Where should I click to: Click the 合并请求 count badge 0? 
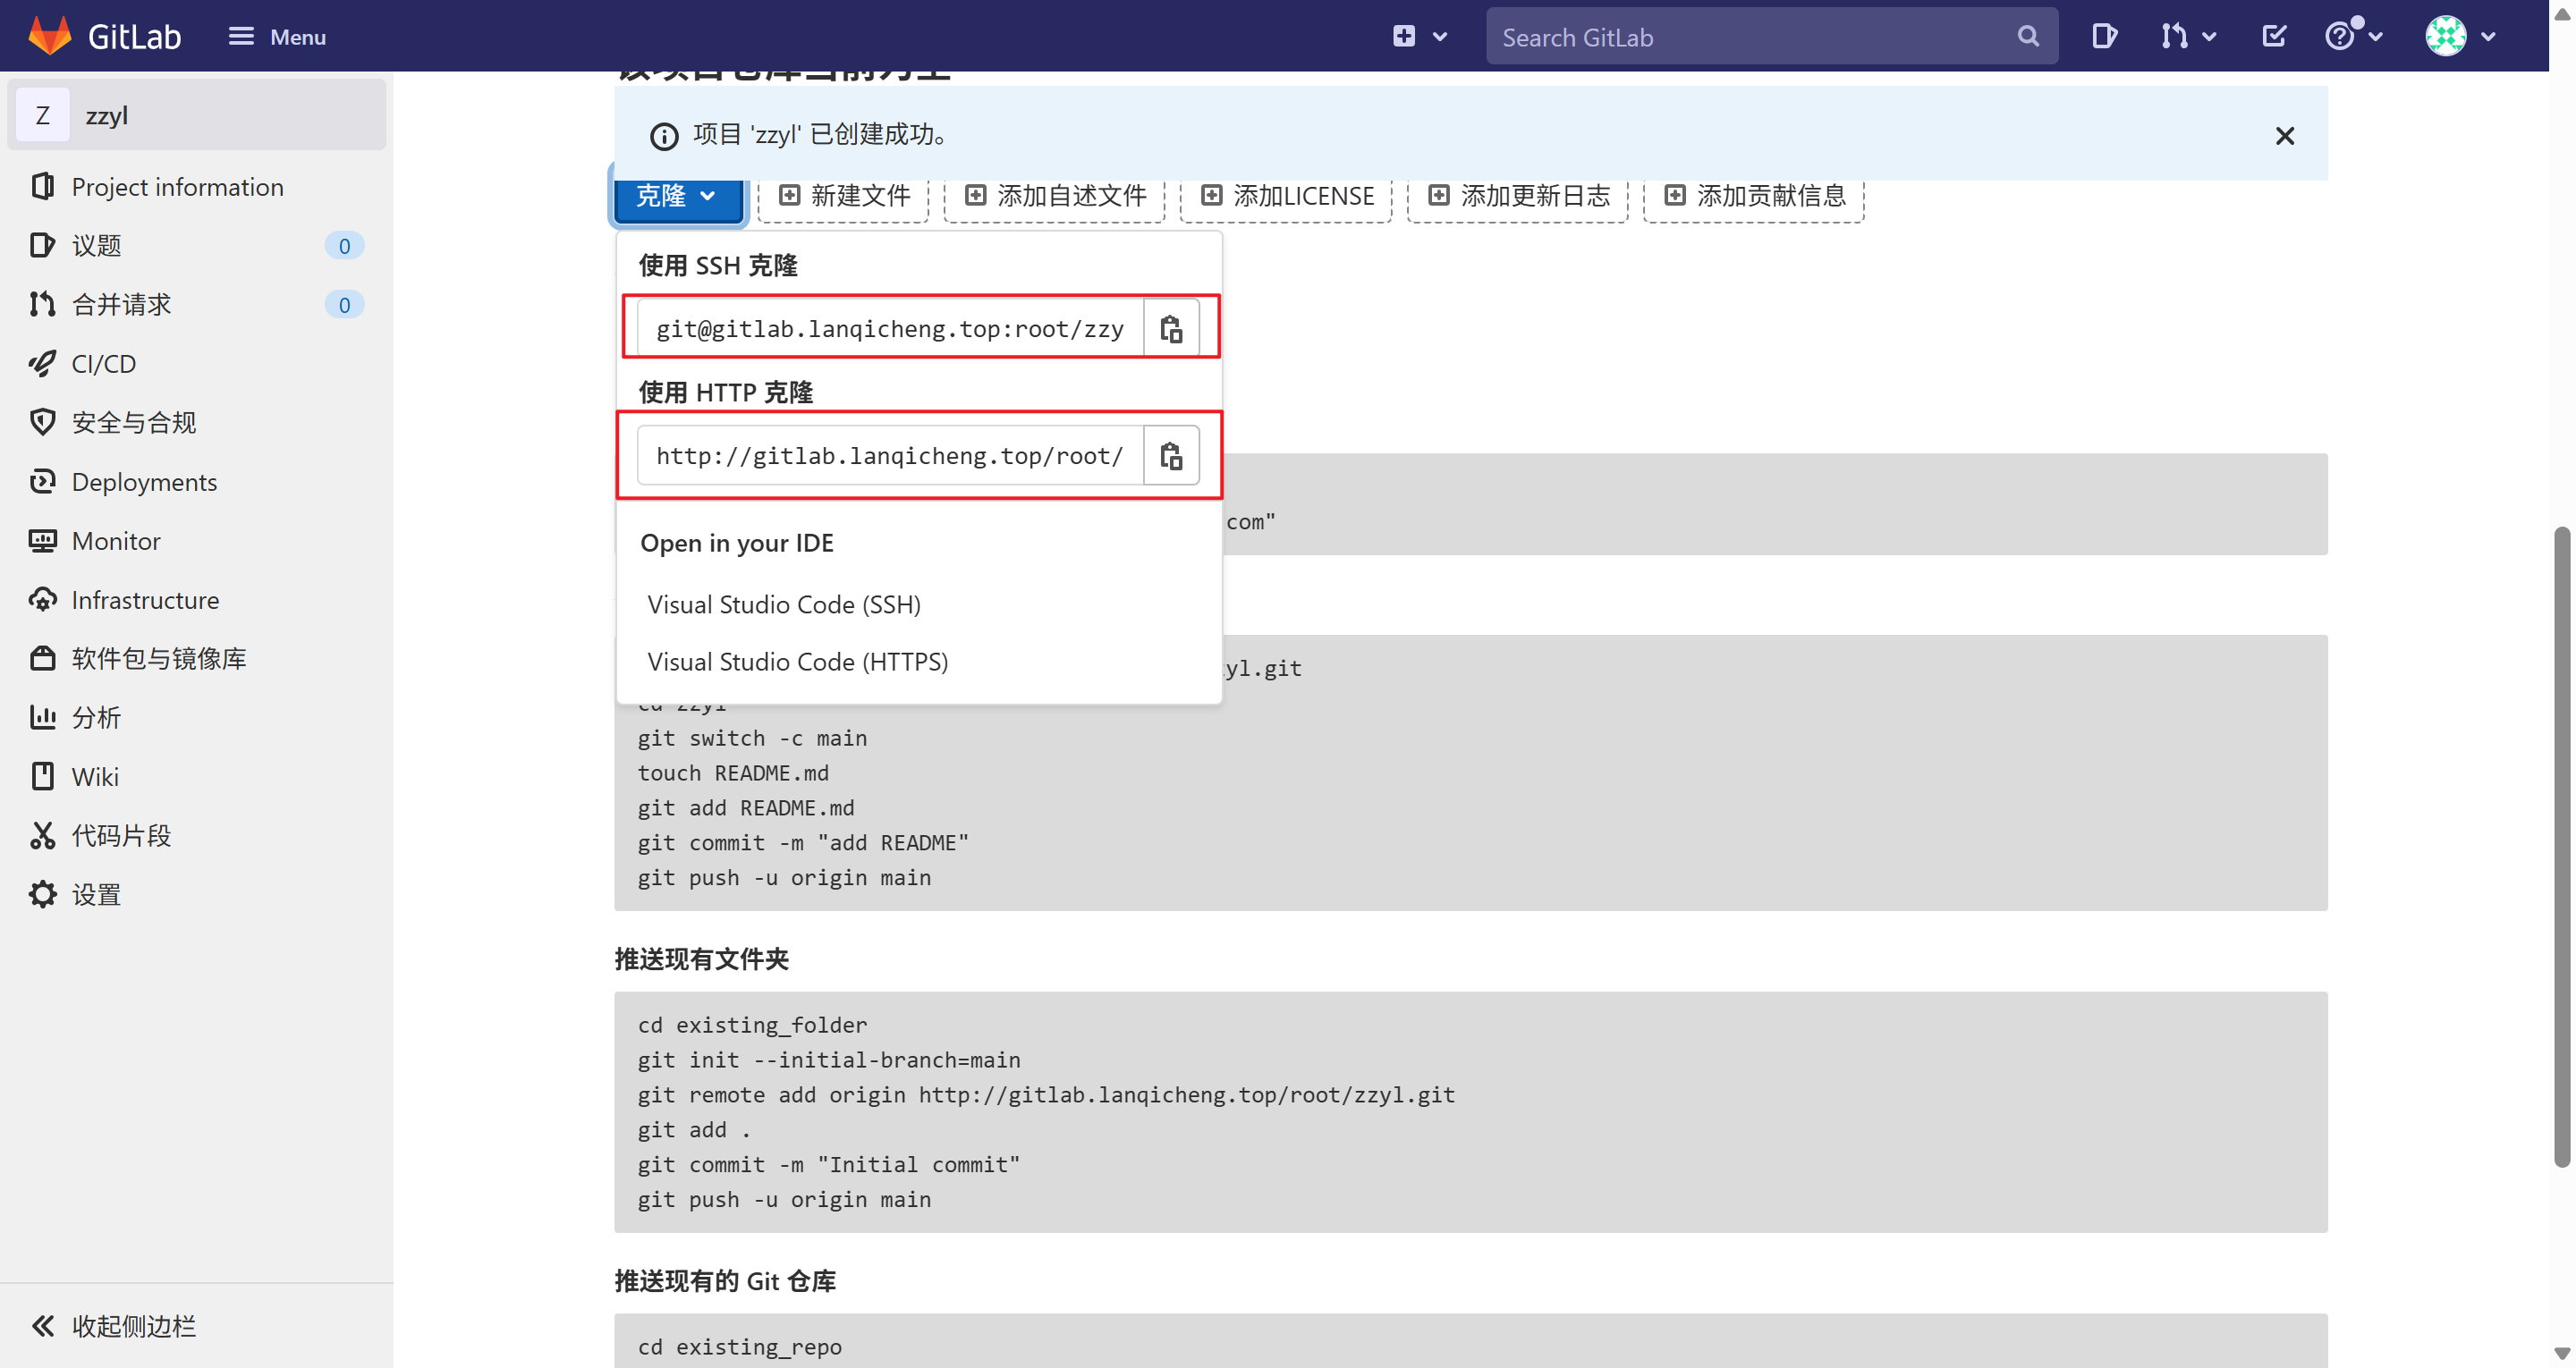(x=344, y=305)
